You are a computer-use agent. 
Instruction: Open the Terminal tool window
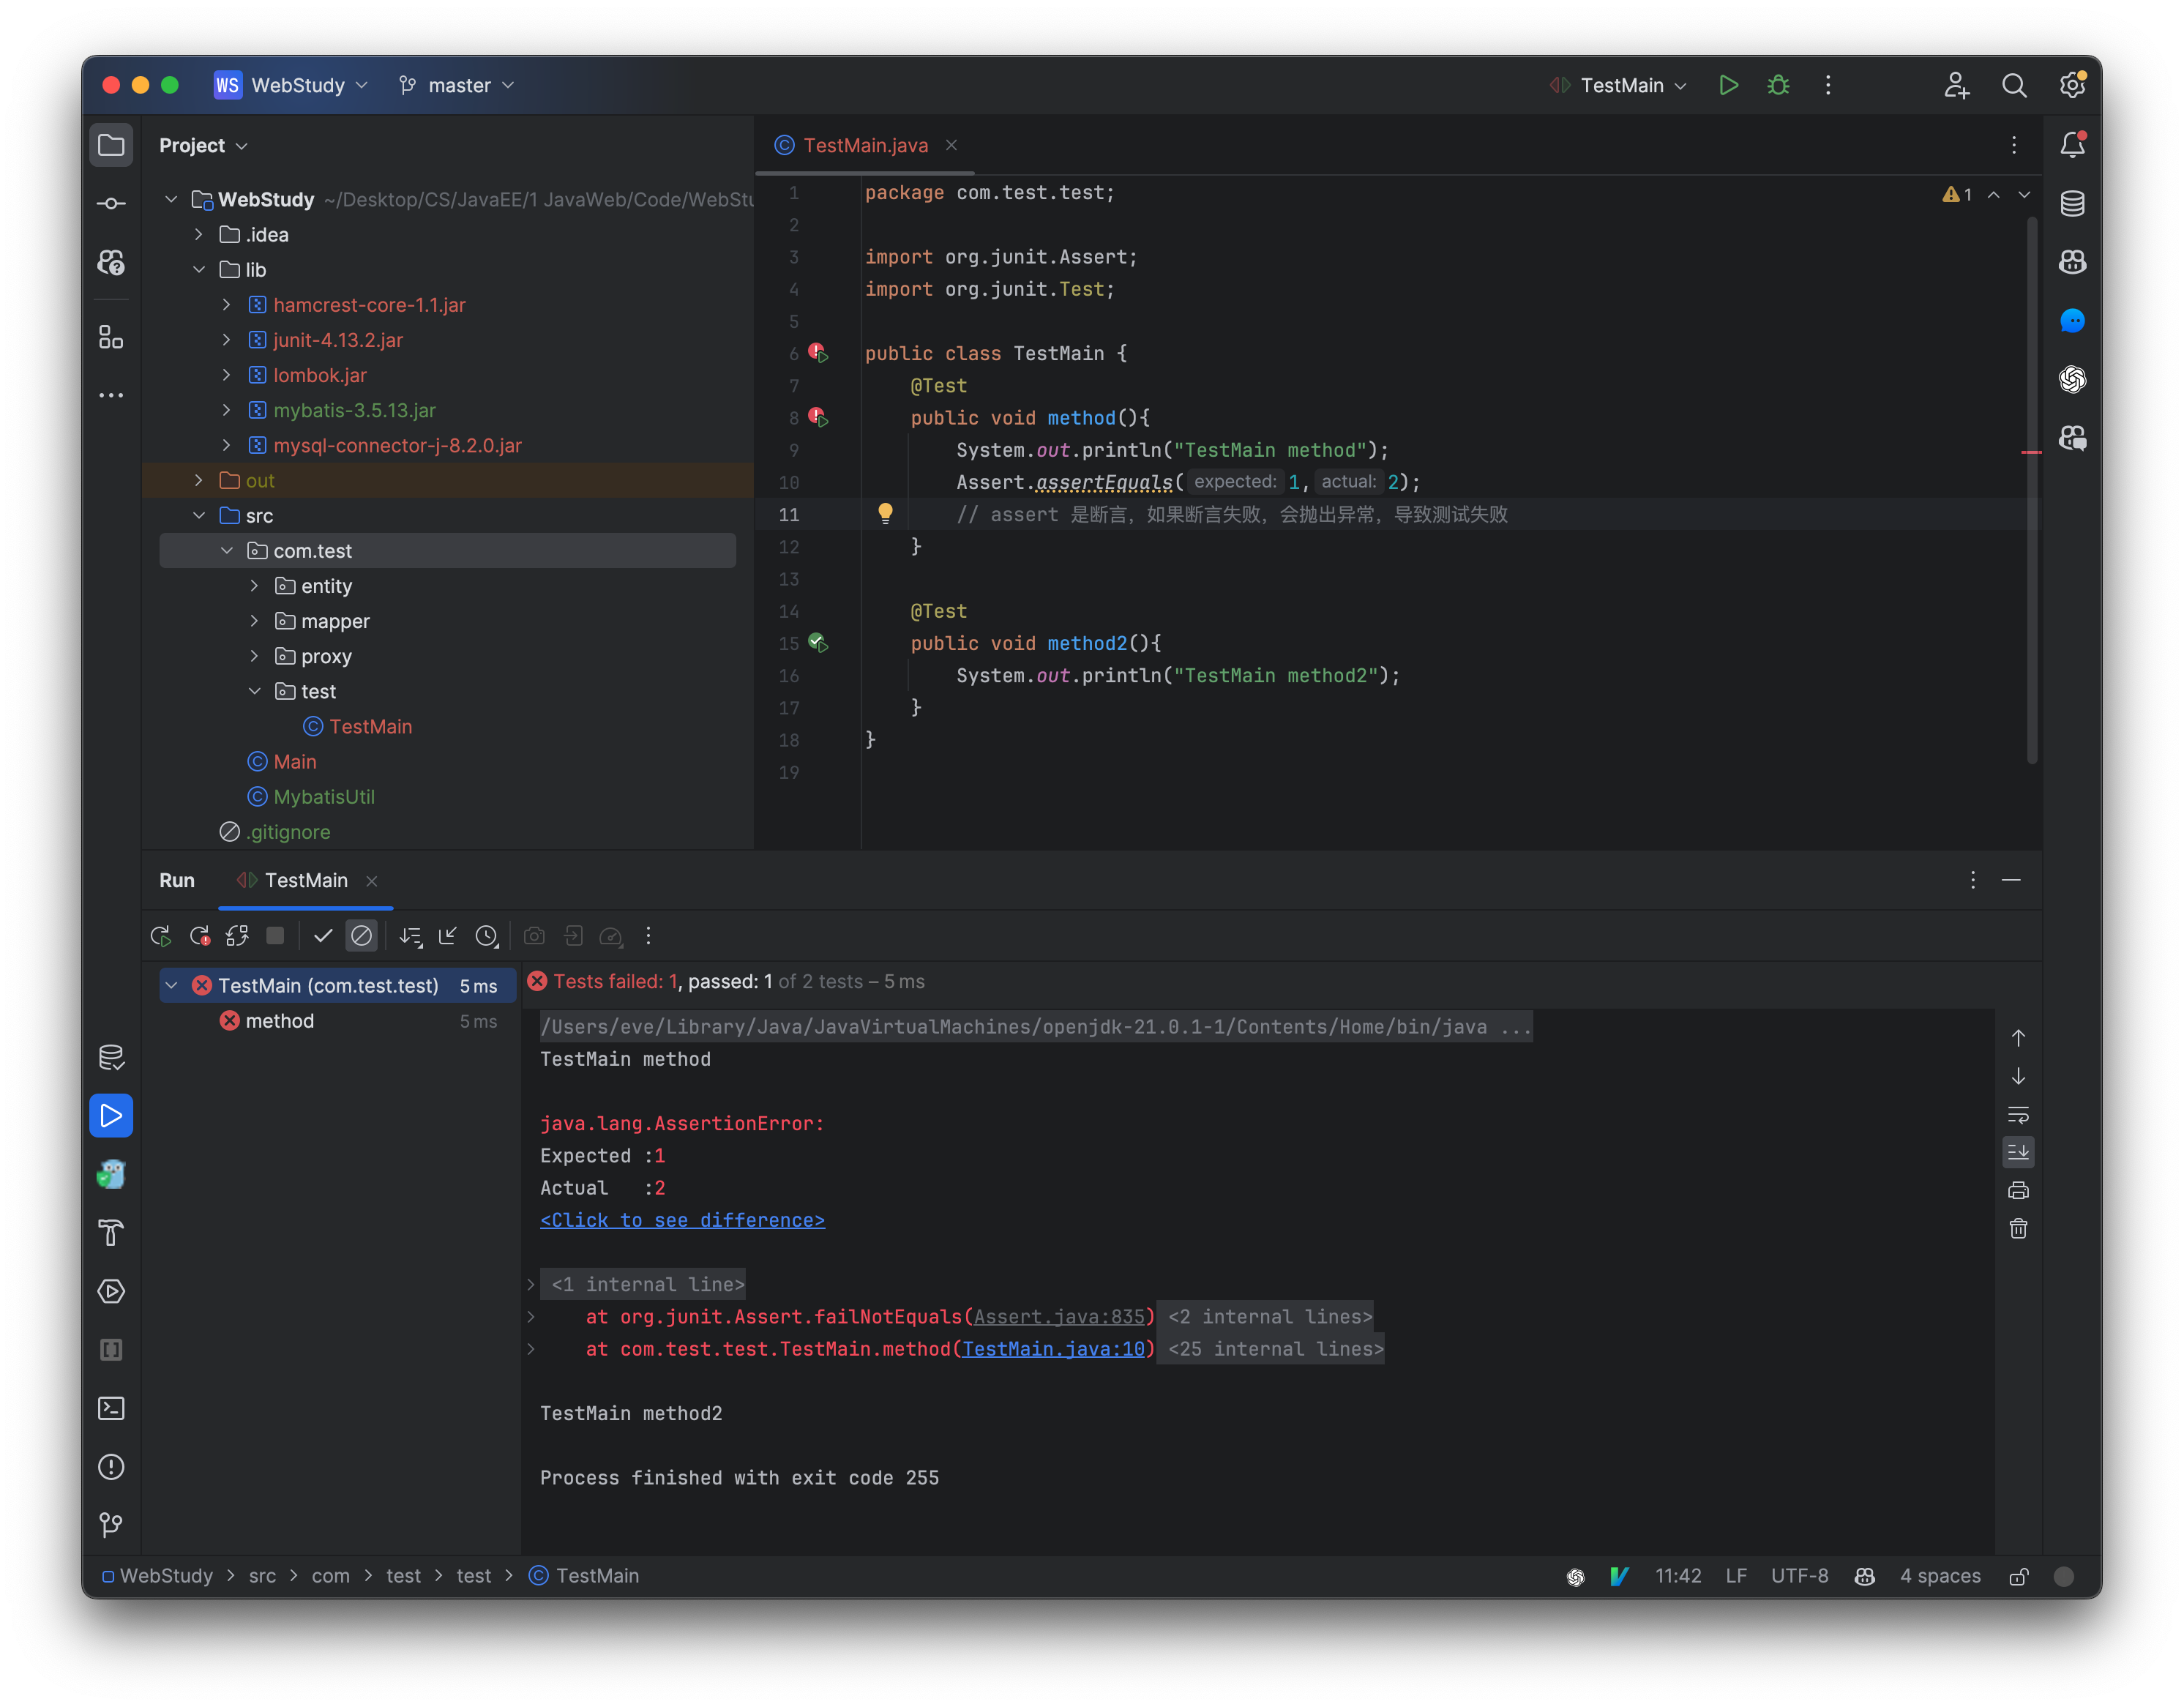111,1408
